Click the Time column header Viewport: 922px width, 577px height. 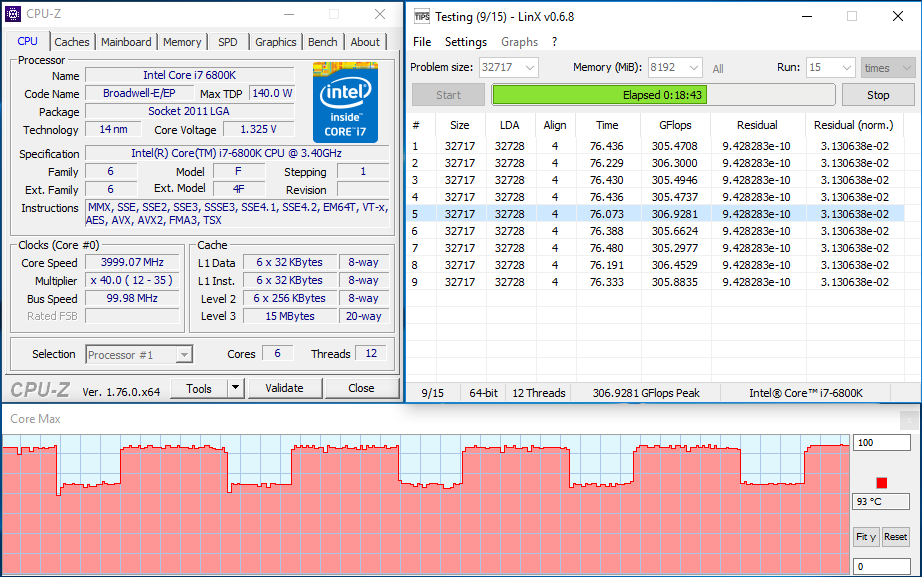tap(607, 125)
